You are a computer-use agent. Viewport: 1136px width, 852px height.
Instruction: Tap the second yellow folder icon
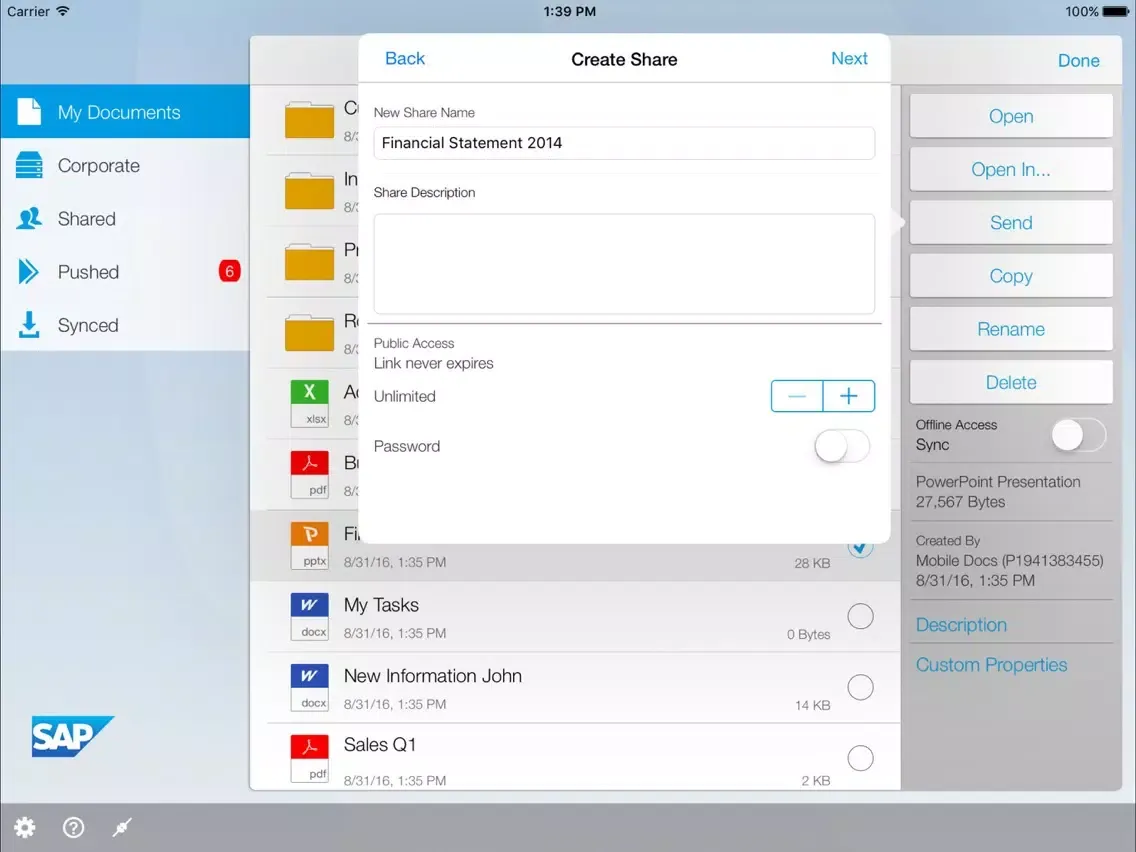pyautogui.click(x=309, y=191)
